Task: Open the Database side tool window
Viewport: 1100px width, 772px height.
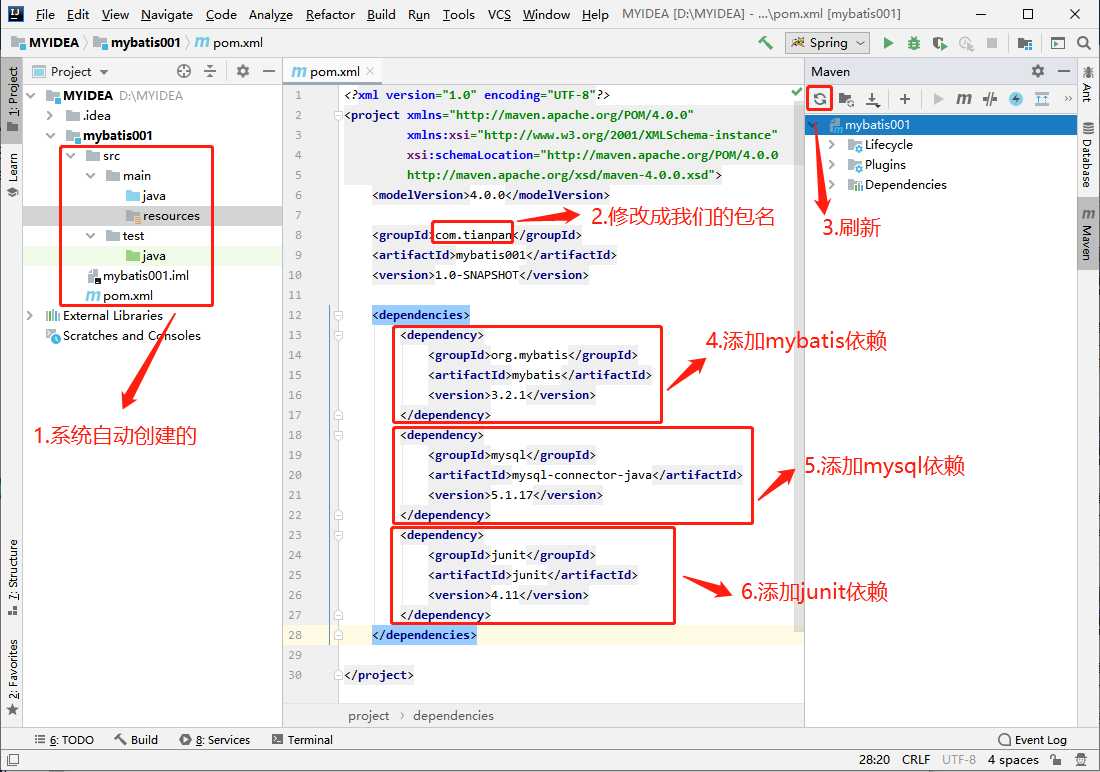Action: click(1087, 155)
